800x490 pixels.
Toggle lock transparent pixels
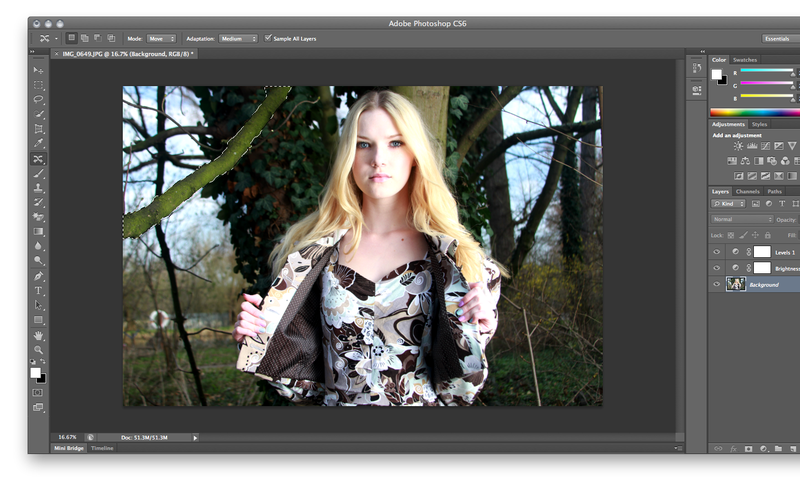[731, 235]
